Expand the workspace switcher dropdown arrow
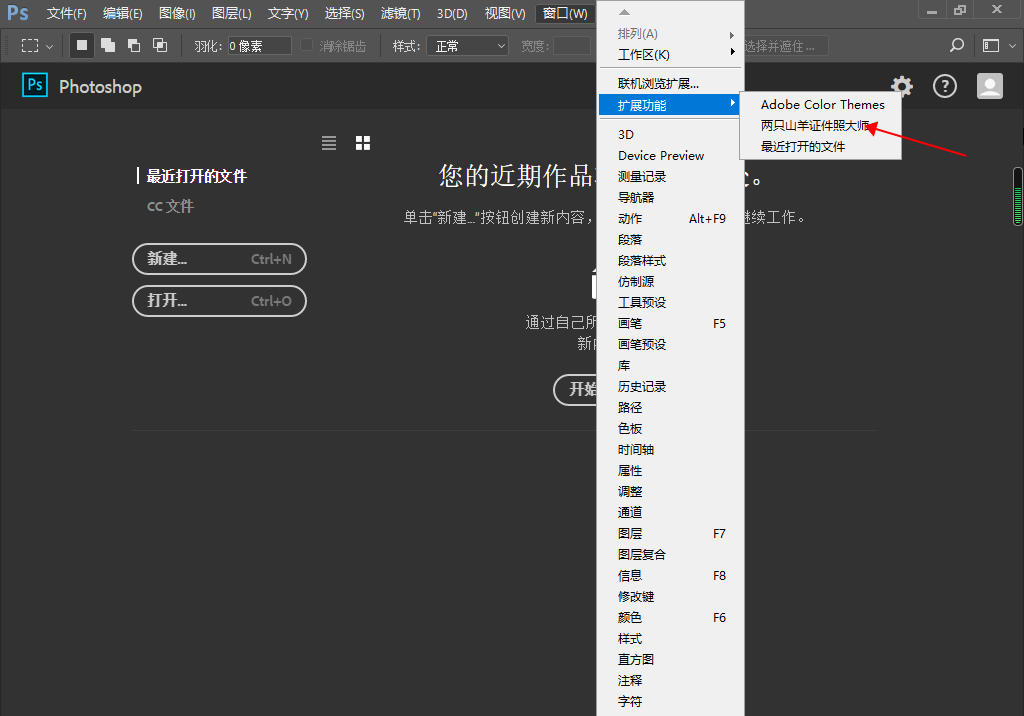The image size is (1024, 716). click(x=1012, y=46)
